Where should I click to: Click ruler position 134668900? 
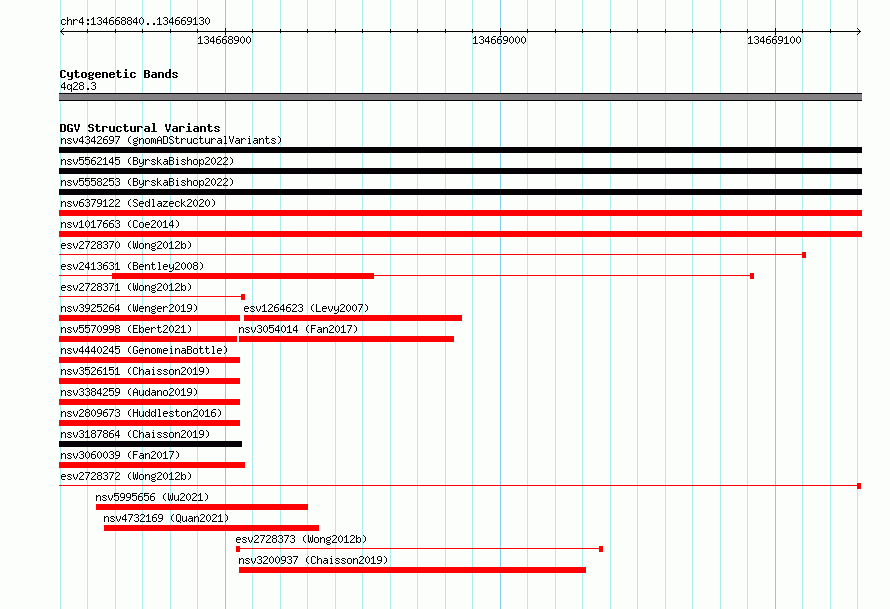point(224,40)
